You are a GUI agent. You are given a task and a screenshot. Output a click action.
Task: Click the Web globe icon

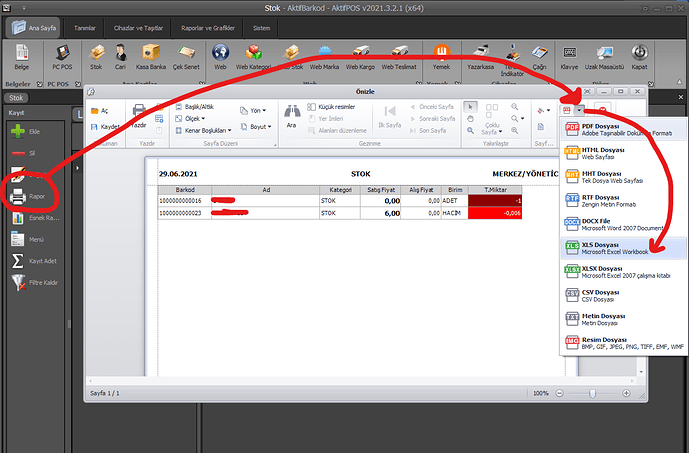[x=220, y=57]
